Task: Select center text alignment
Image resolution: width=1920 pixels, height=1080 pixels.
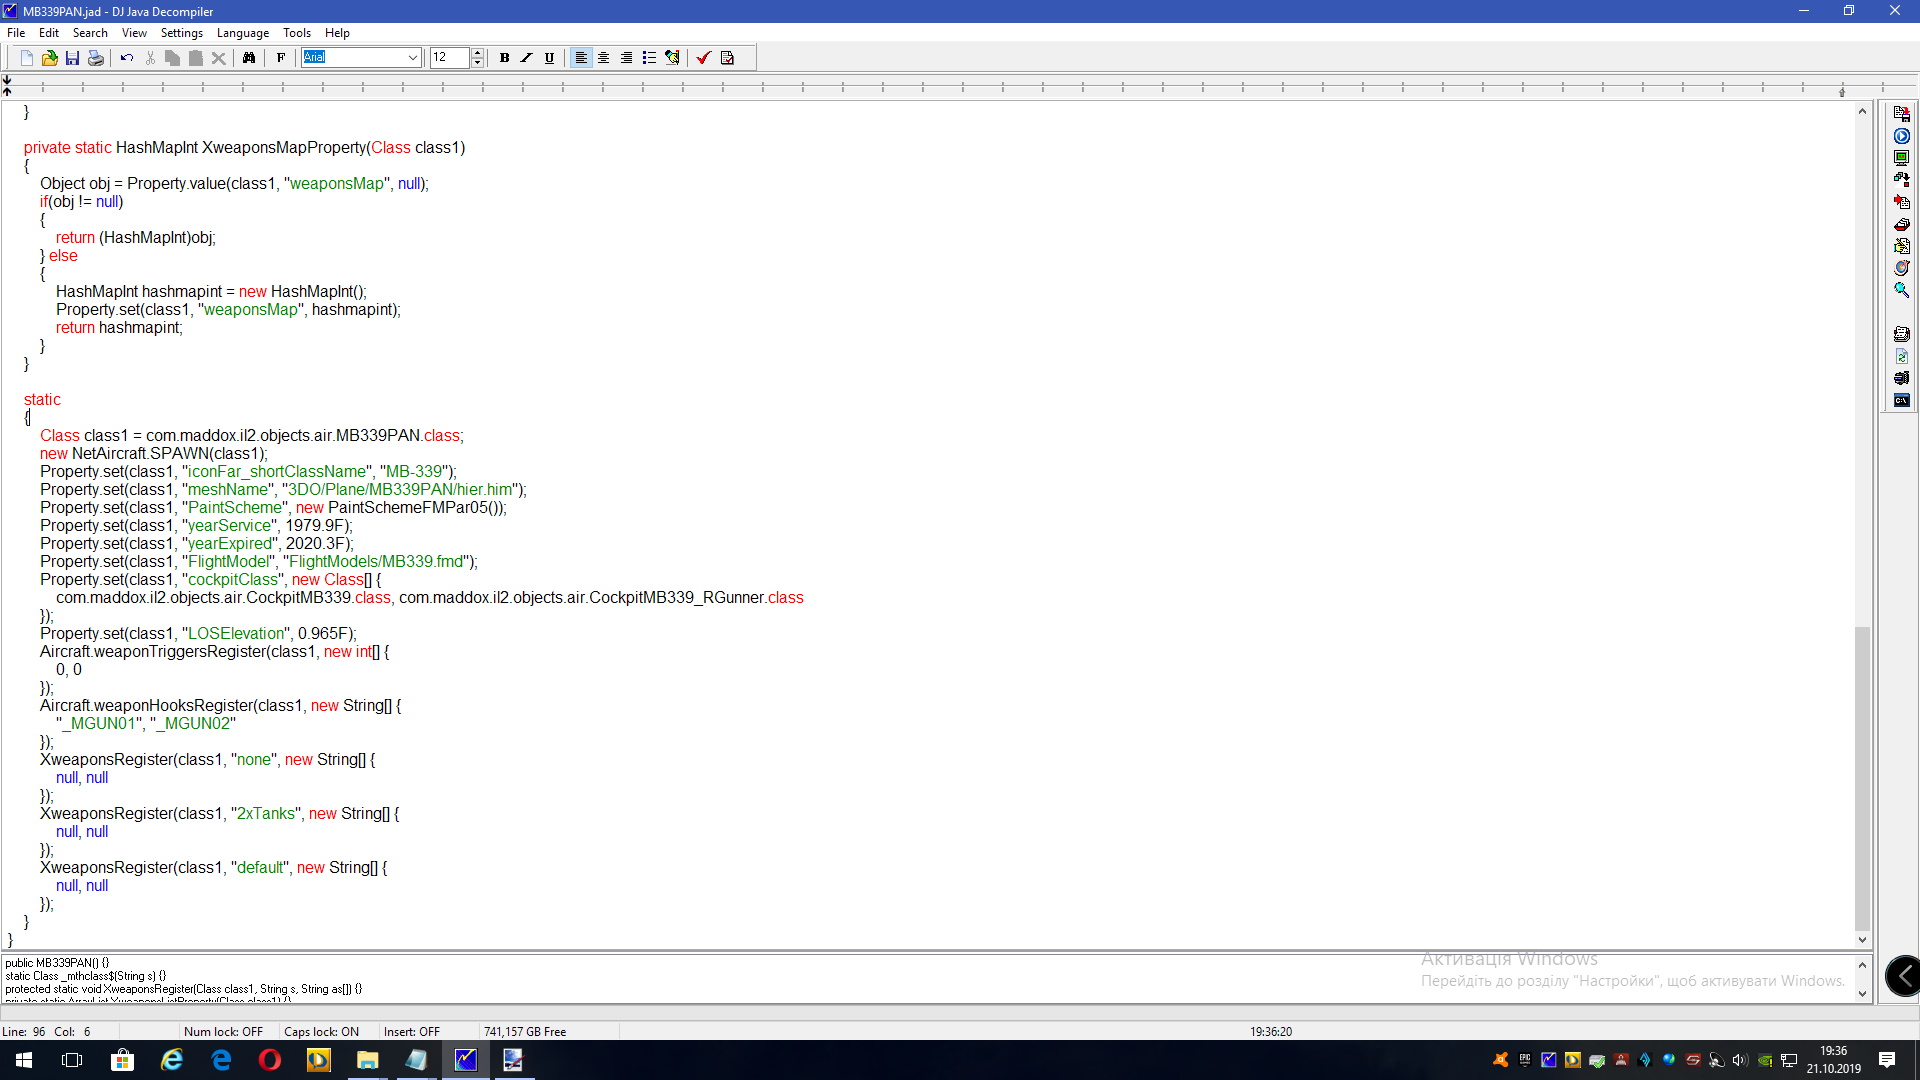Action: pyautogui.click(x=604, y=58)
